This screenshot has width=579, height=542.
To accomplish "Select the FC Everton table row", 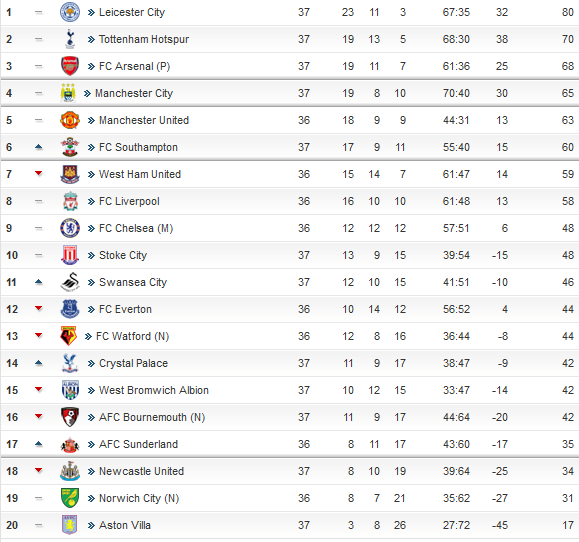I will point(290,309).
